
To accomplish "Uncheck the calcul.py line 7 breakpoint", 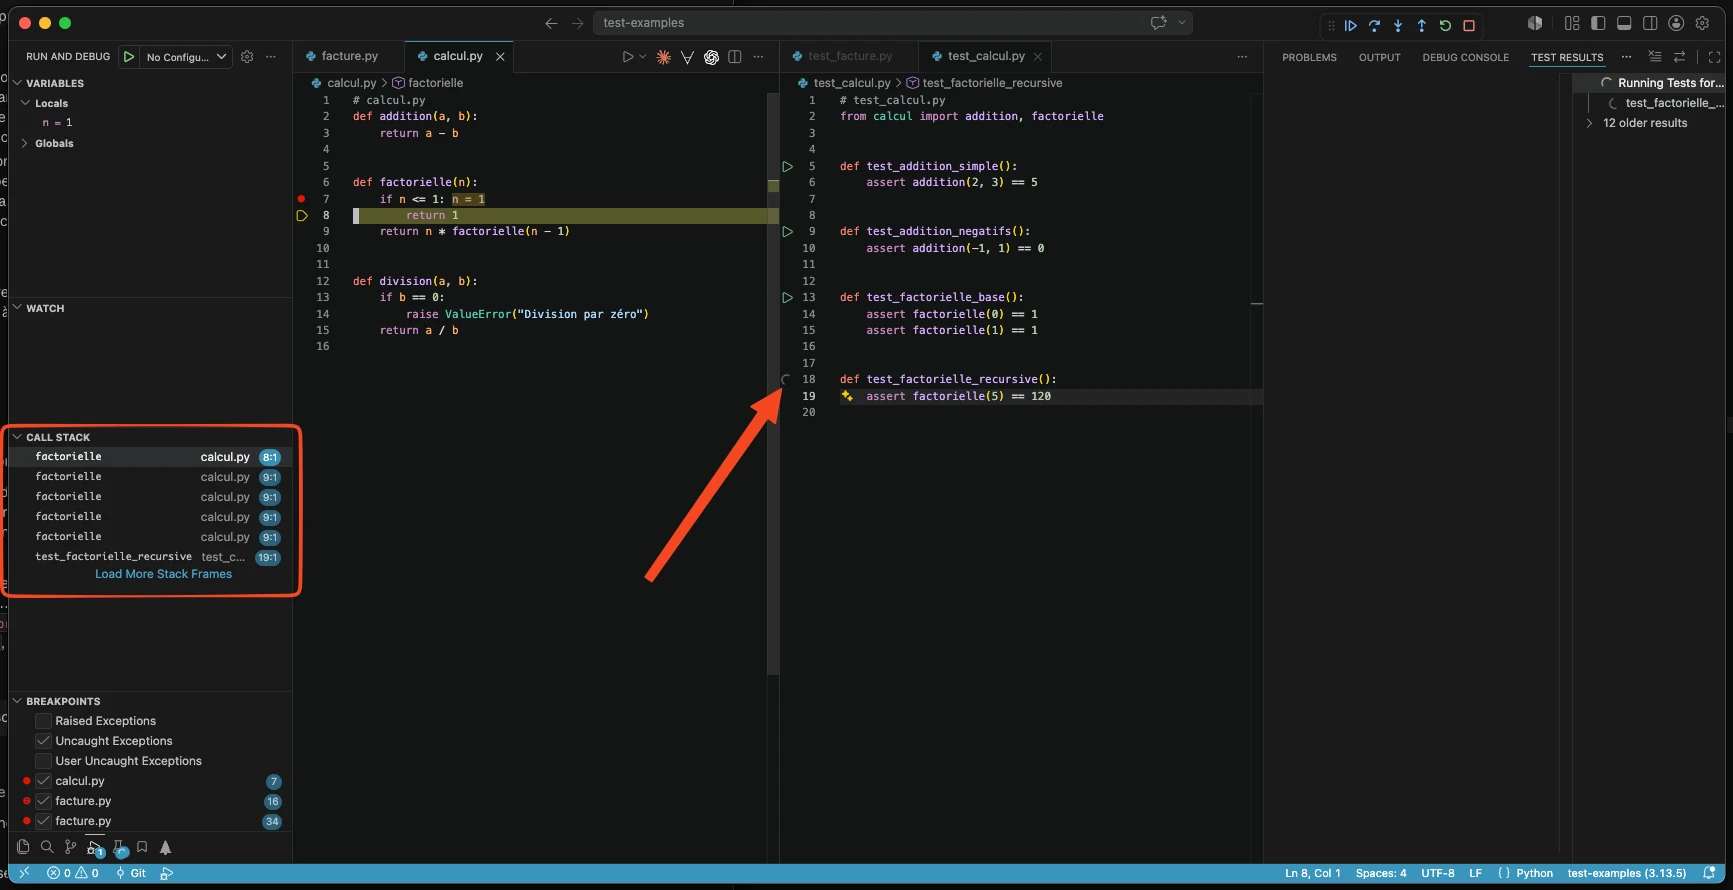I will [x=43, y=781].
